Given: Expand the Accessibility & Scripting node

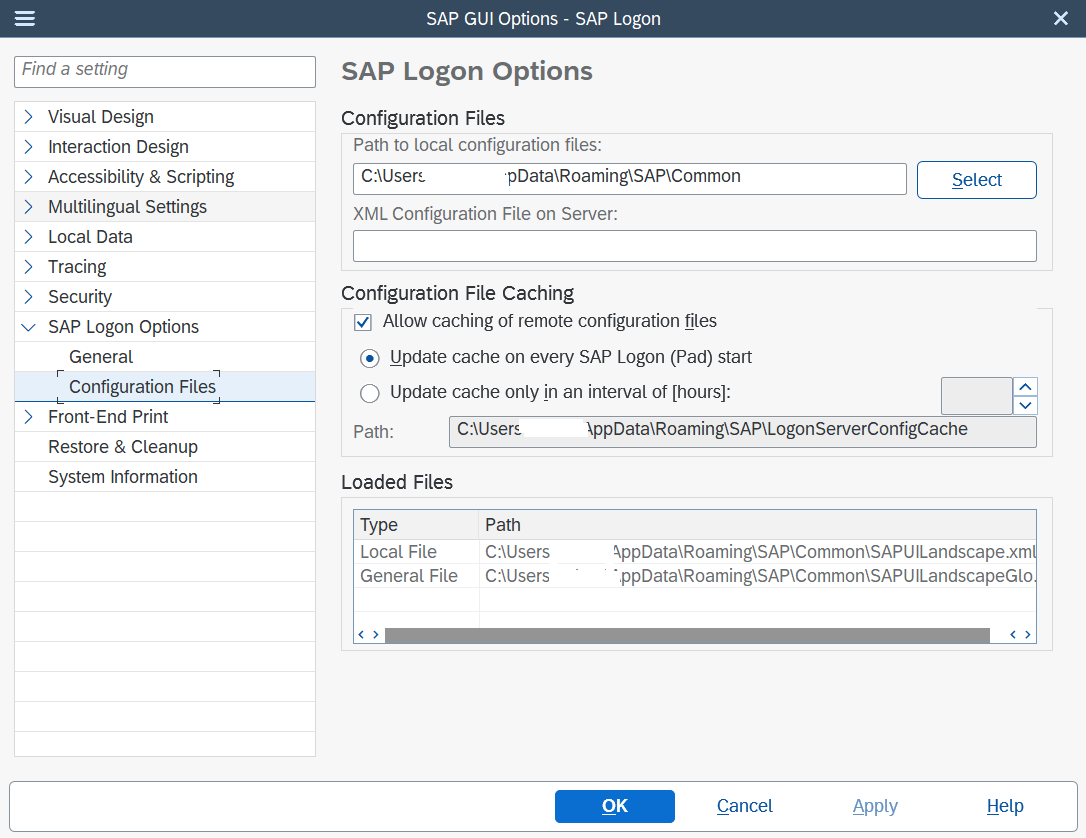Looking at the screenshot, I should point(28,177).
